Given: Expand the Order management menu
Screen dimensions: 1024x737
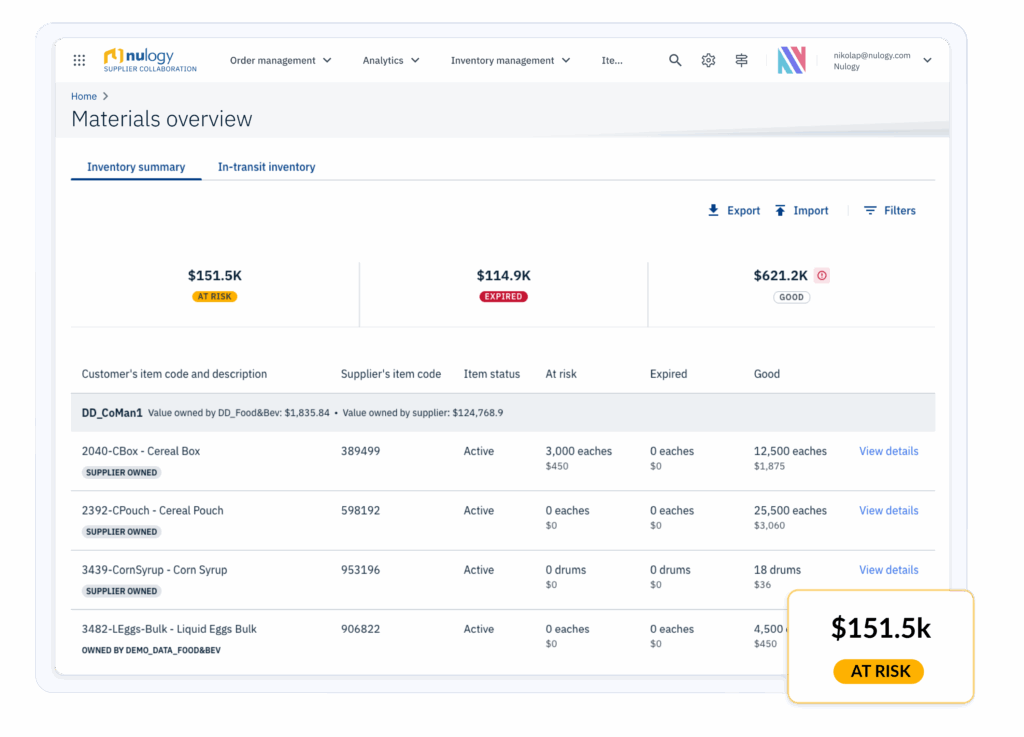Looking at the screenshot, I should (280, 61).
